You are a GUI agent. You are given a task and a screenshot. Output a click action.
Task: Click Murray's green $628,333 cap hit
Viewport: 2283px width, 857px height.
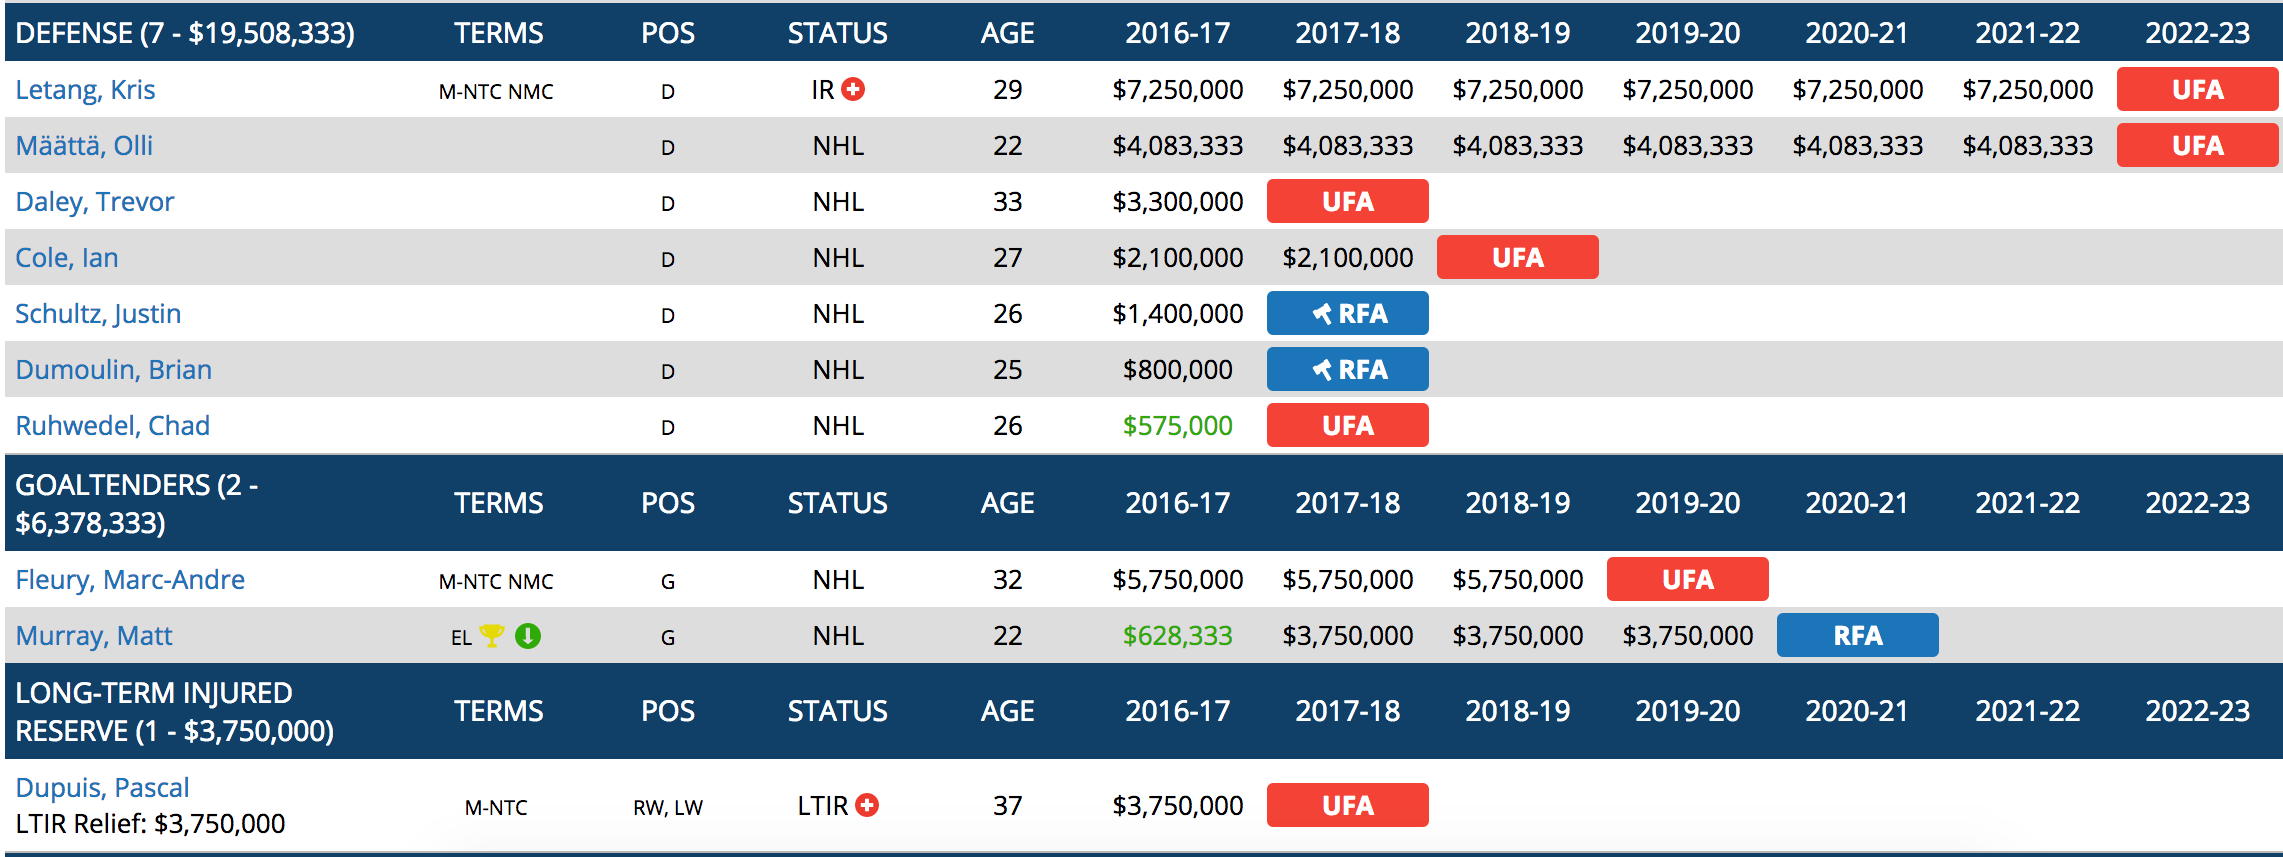[1177, 636]
